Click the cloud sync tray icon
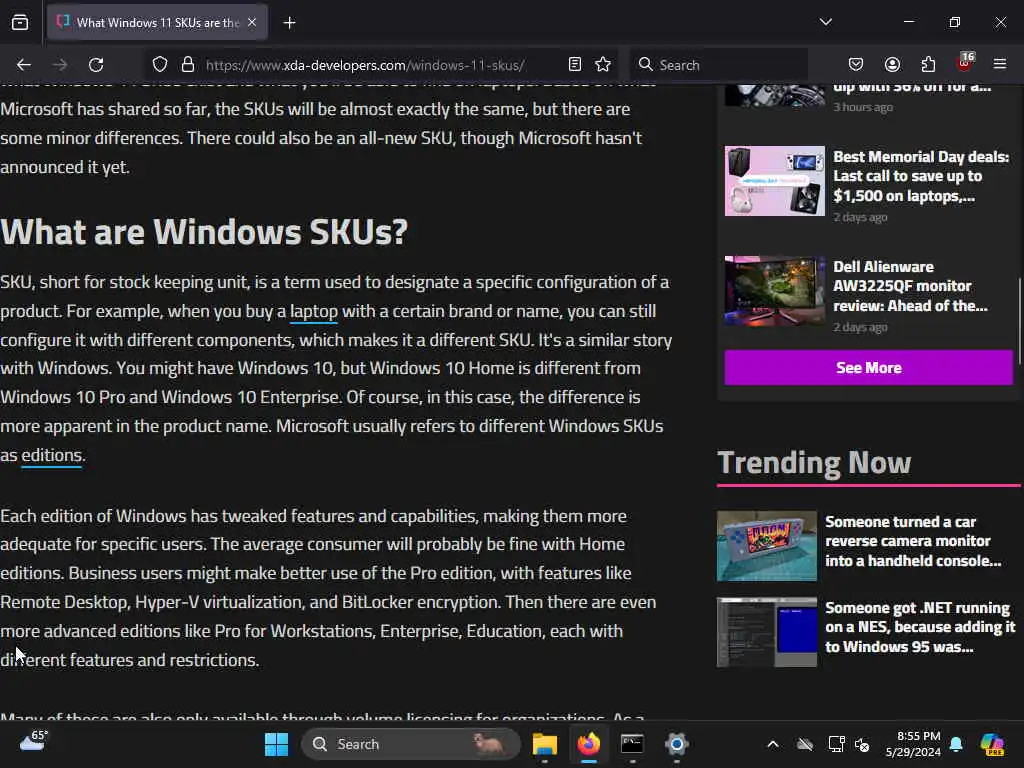Screen dimensions: 1024x768 (x=805, y=744)
